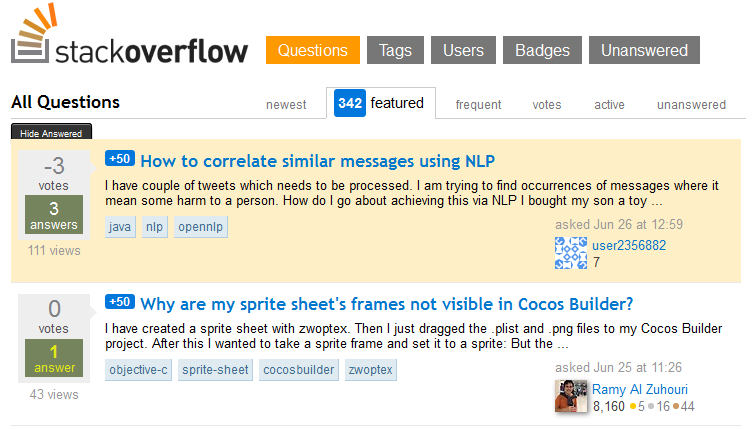
Task: Click Ramy Al Zuhouri's profile photo
Action: pyautogui.click(x=571, y=396)
